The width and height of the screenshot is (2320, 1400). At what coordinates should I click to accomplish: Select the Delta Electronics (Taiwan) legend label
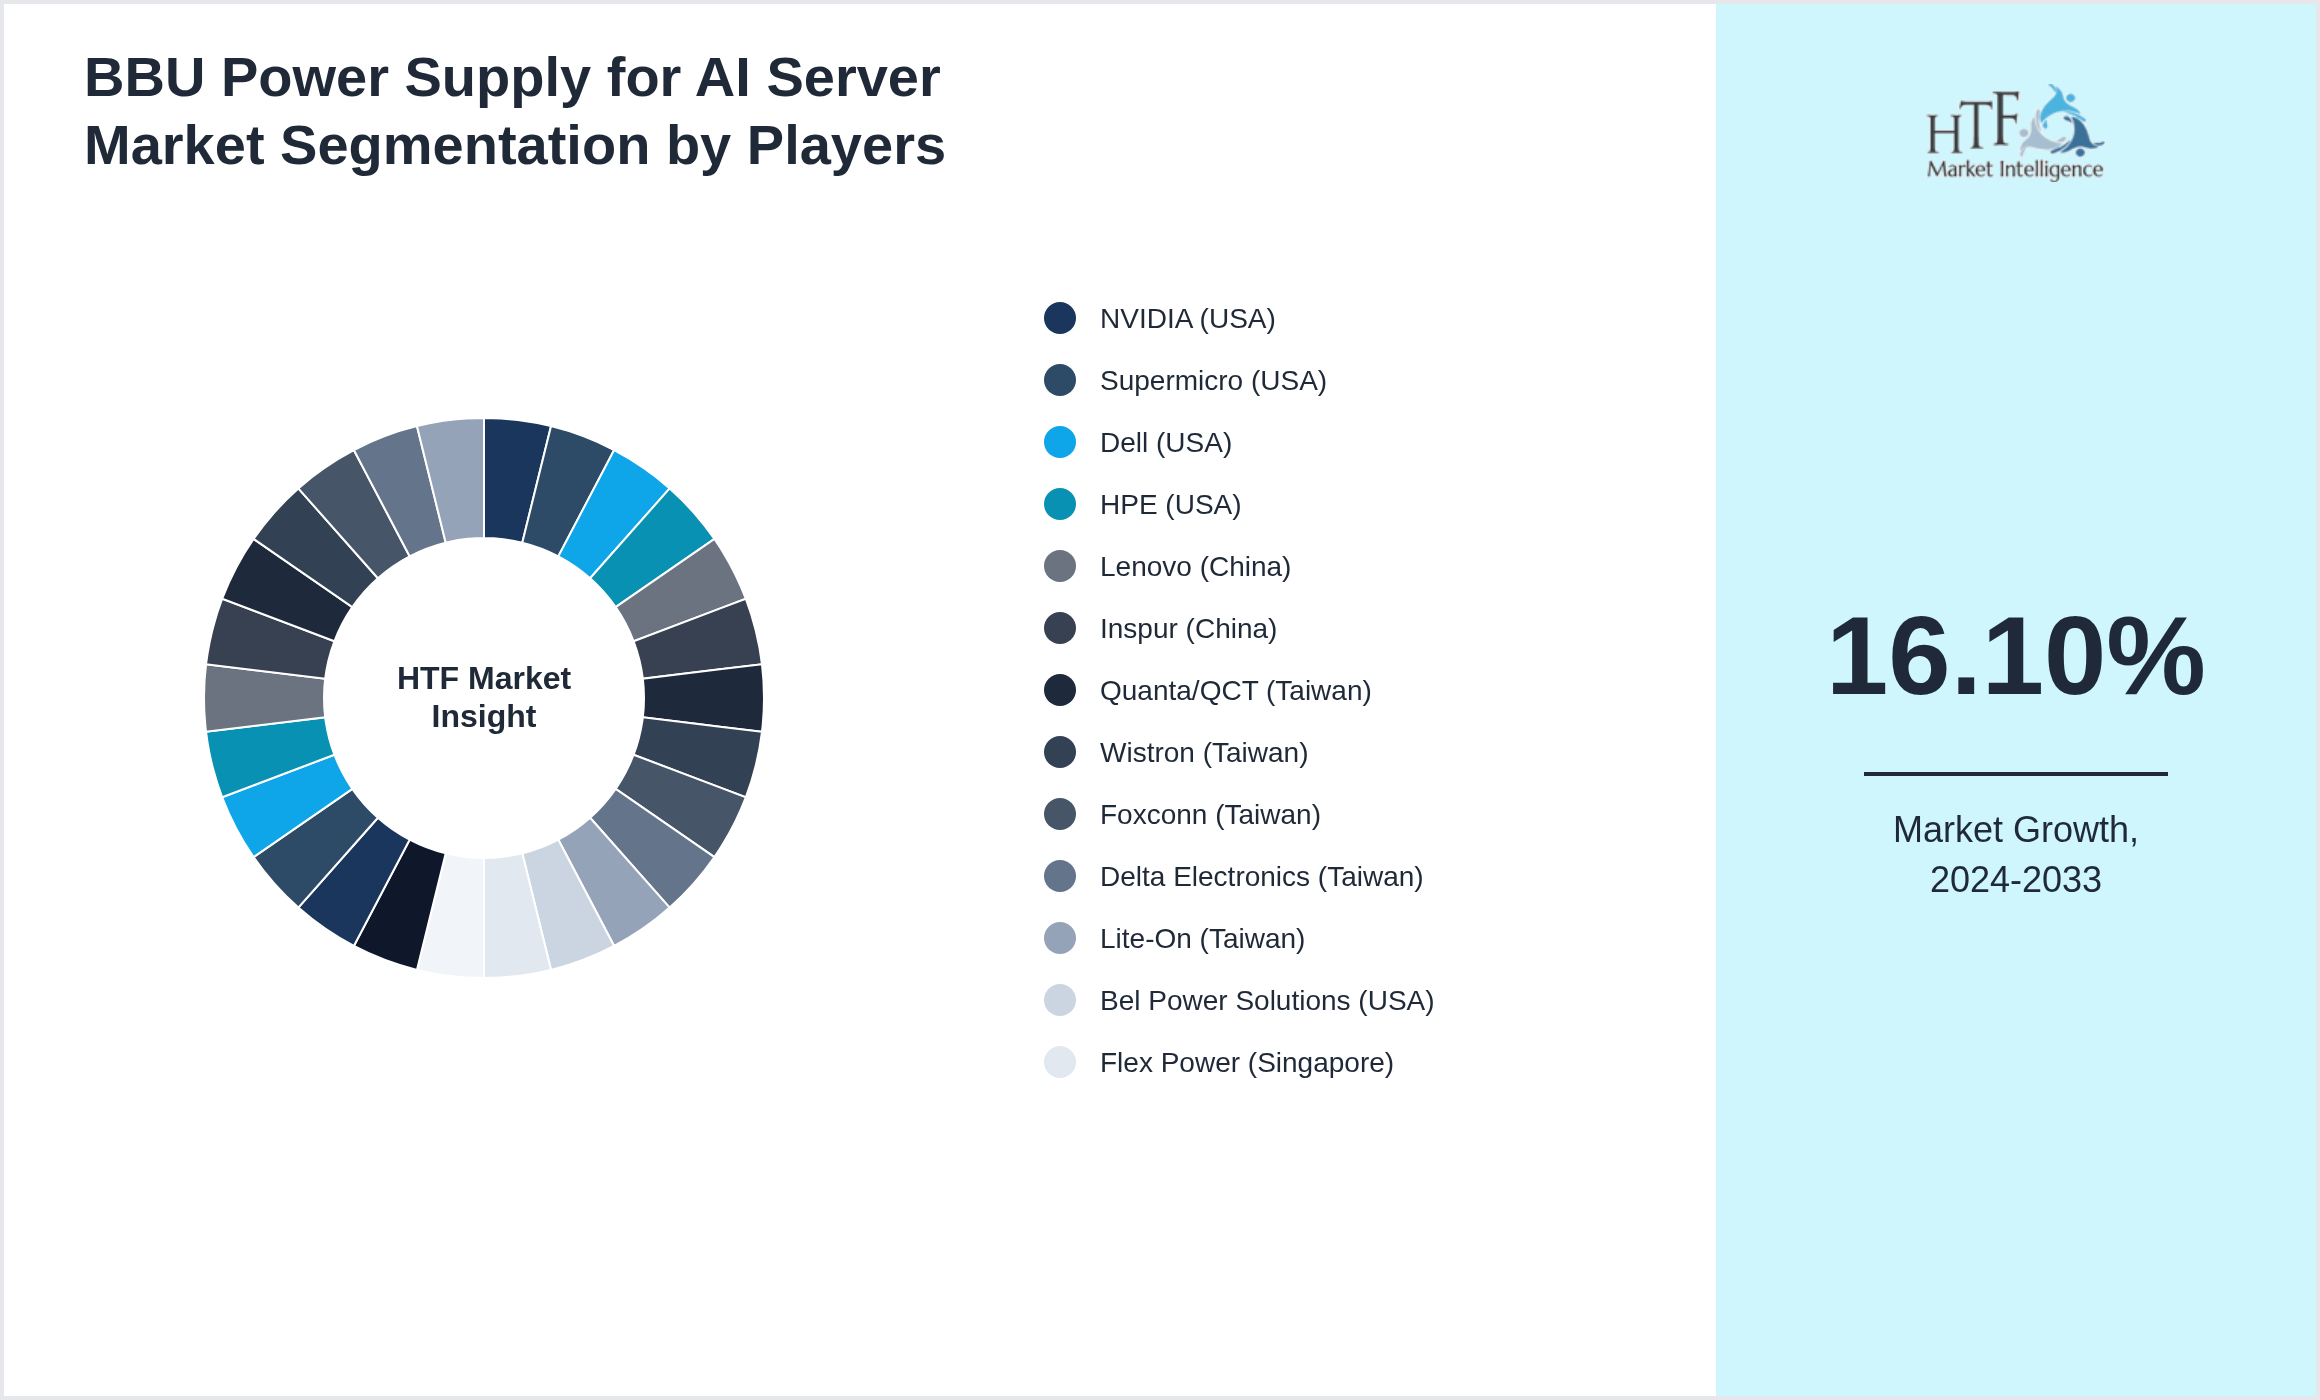tap(1261, 877)
